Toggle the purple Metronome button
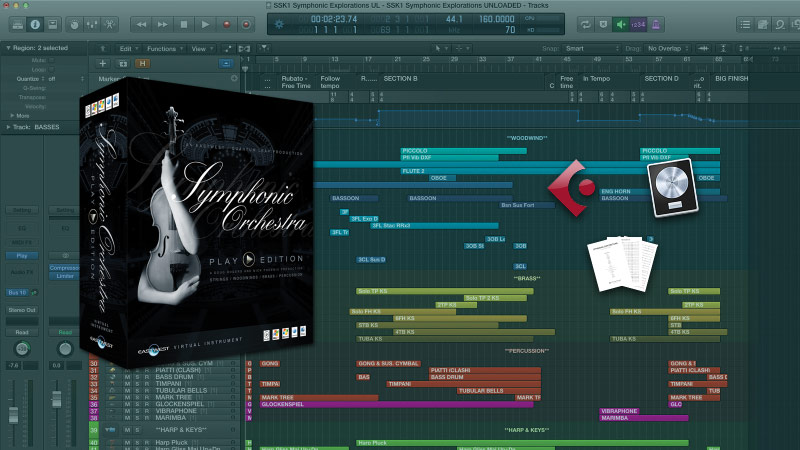The image size is (800, 450). pos(656,24)
